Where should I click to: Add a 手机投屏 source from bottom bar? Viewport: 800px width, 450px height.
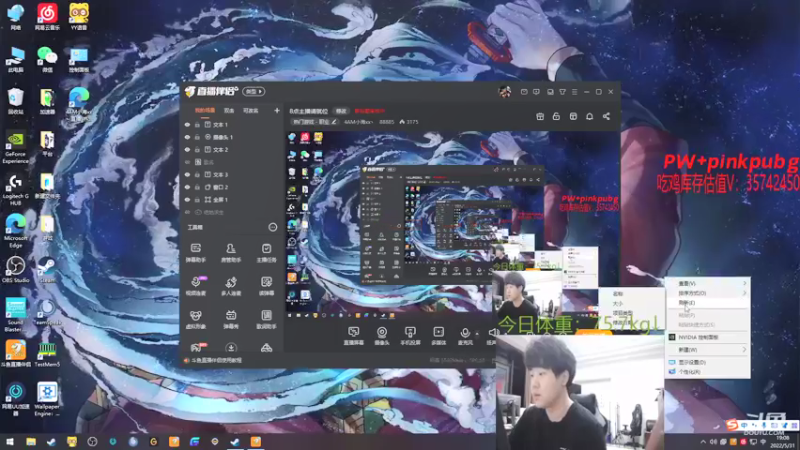tap(410, 336)
